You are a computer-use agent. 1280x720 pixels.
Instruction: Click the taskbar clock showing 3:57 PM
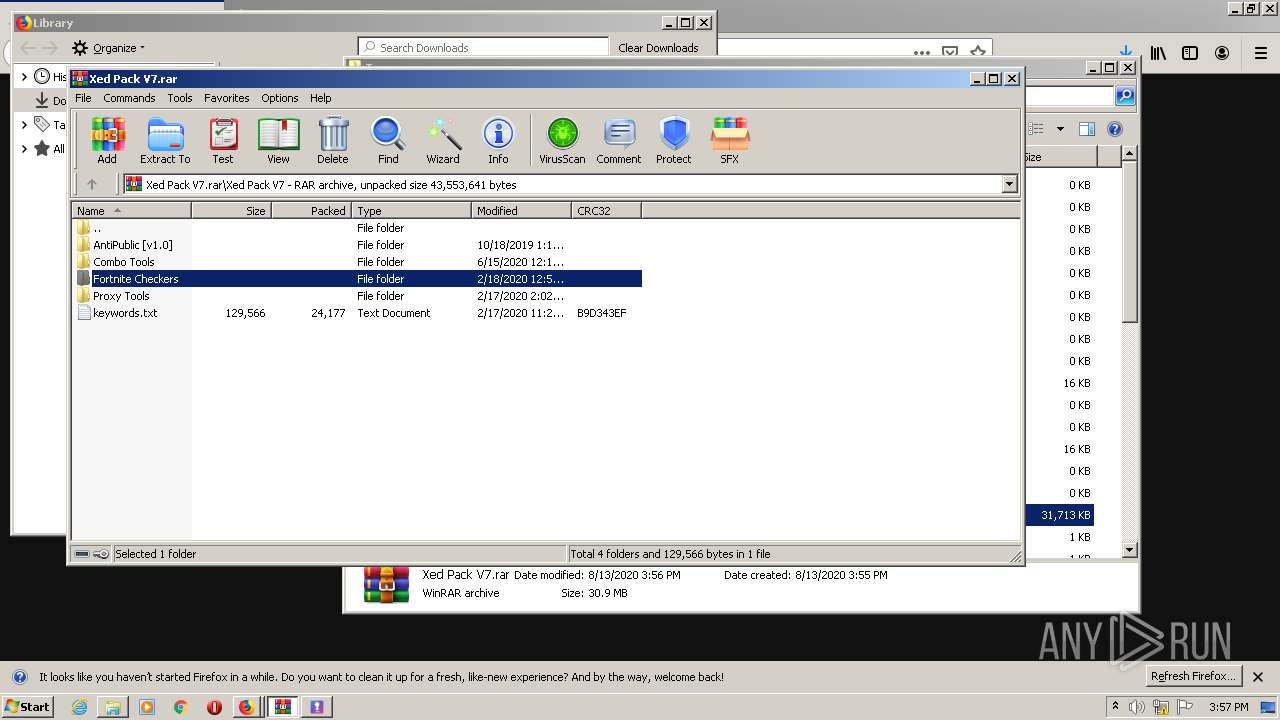pos(1228,707)
